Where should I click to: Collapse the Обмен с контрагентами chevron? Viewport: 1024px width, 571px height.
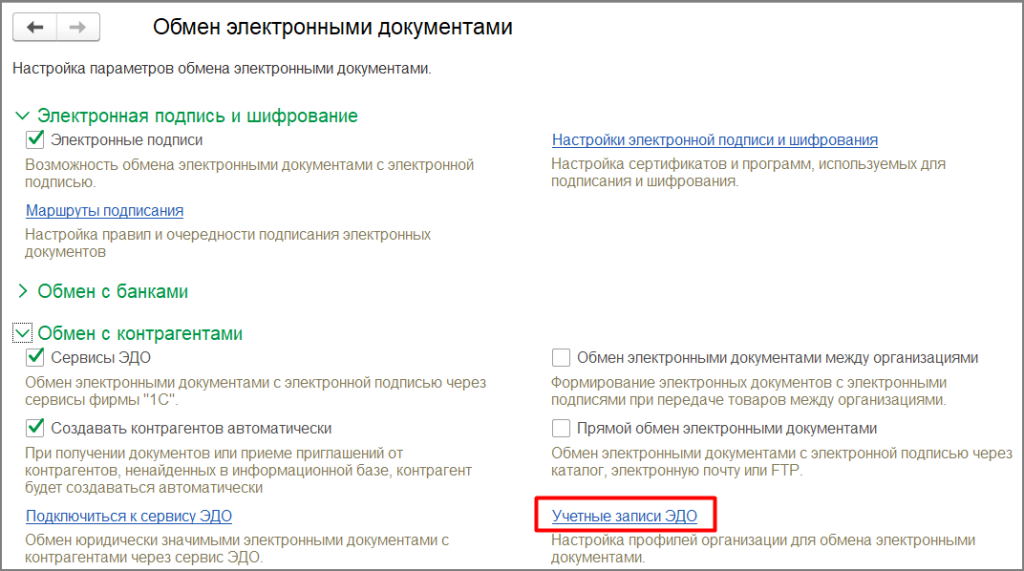[22, 333]
